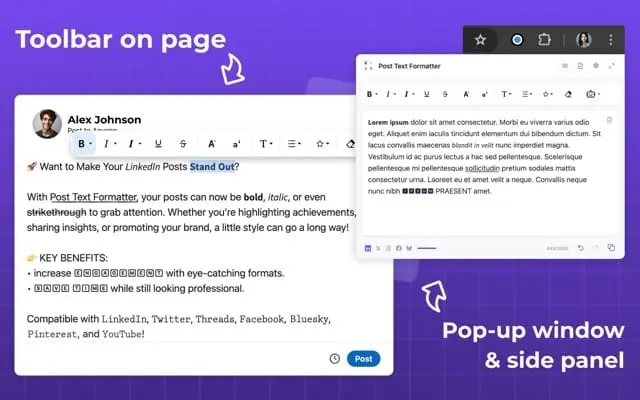
Task: Click the eraser icon in the popup toolbar
Action: coord(568,94)
